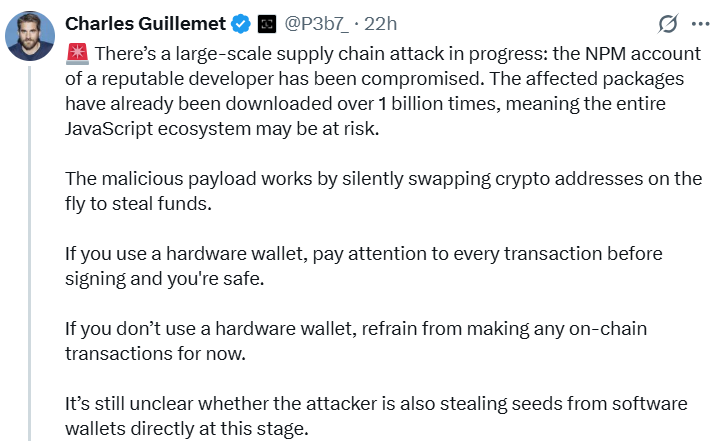Viewport: 722px width, 441px height.
Task: Click the Grok slashed-circle icon
Action: (x=668, y=24)
